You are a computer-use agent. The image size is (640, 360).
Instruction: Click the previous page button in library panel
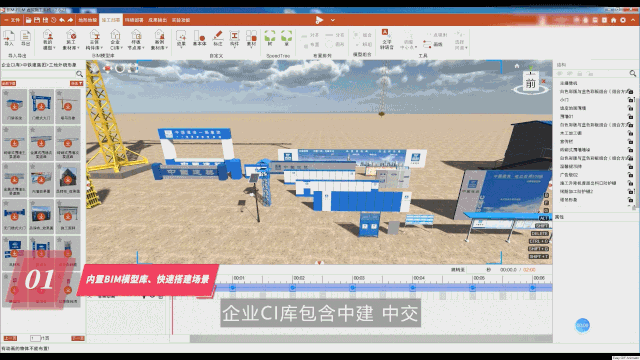10,338
